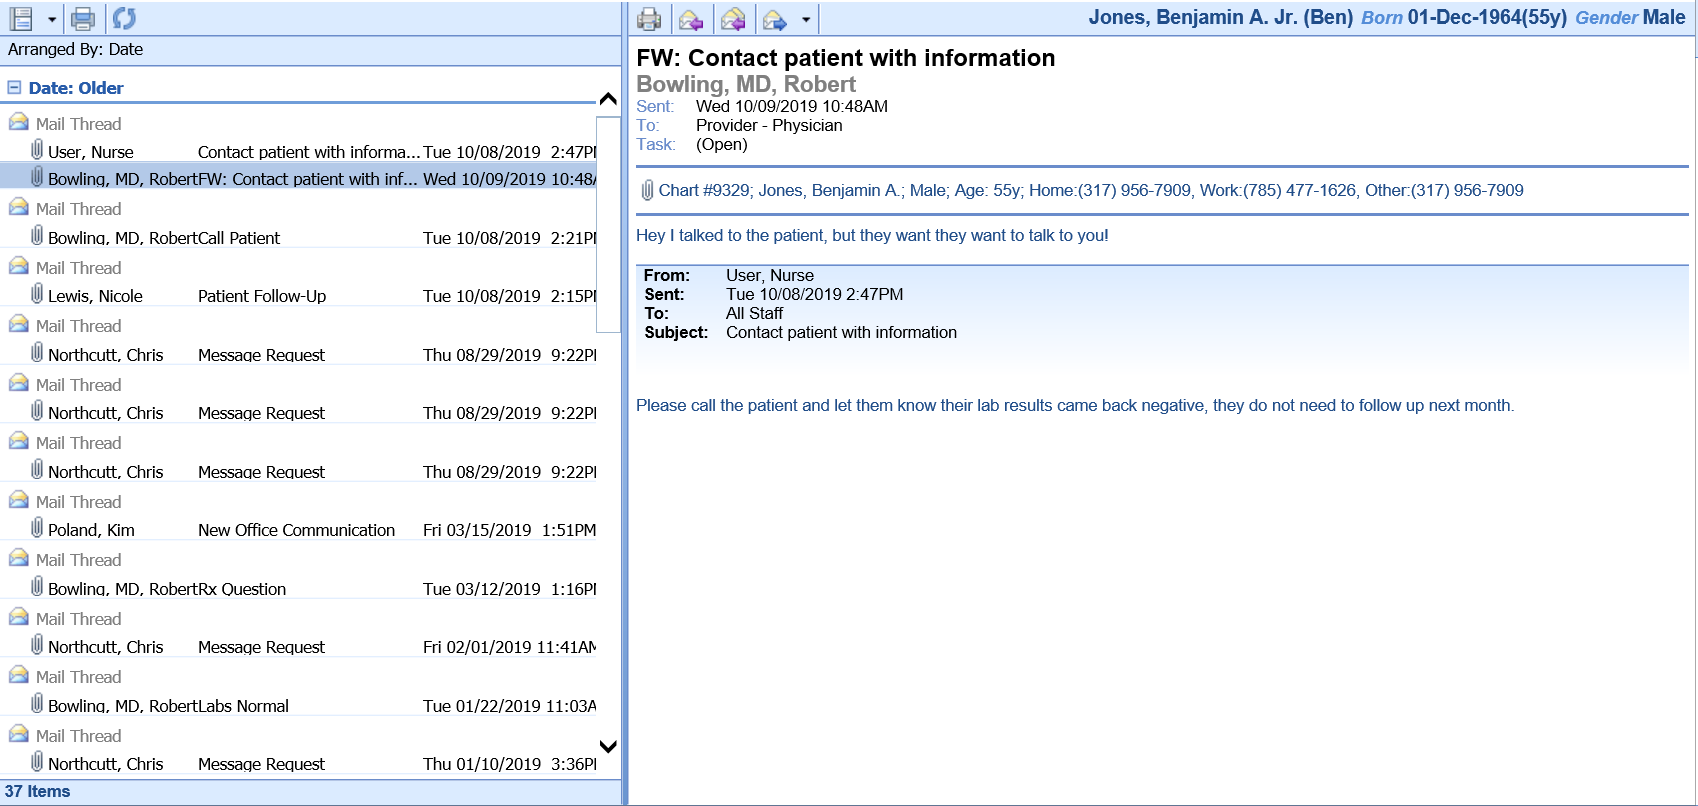
Task: Click the chart attachment paperclip icon
Action: pos(647,190)
